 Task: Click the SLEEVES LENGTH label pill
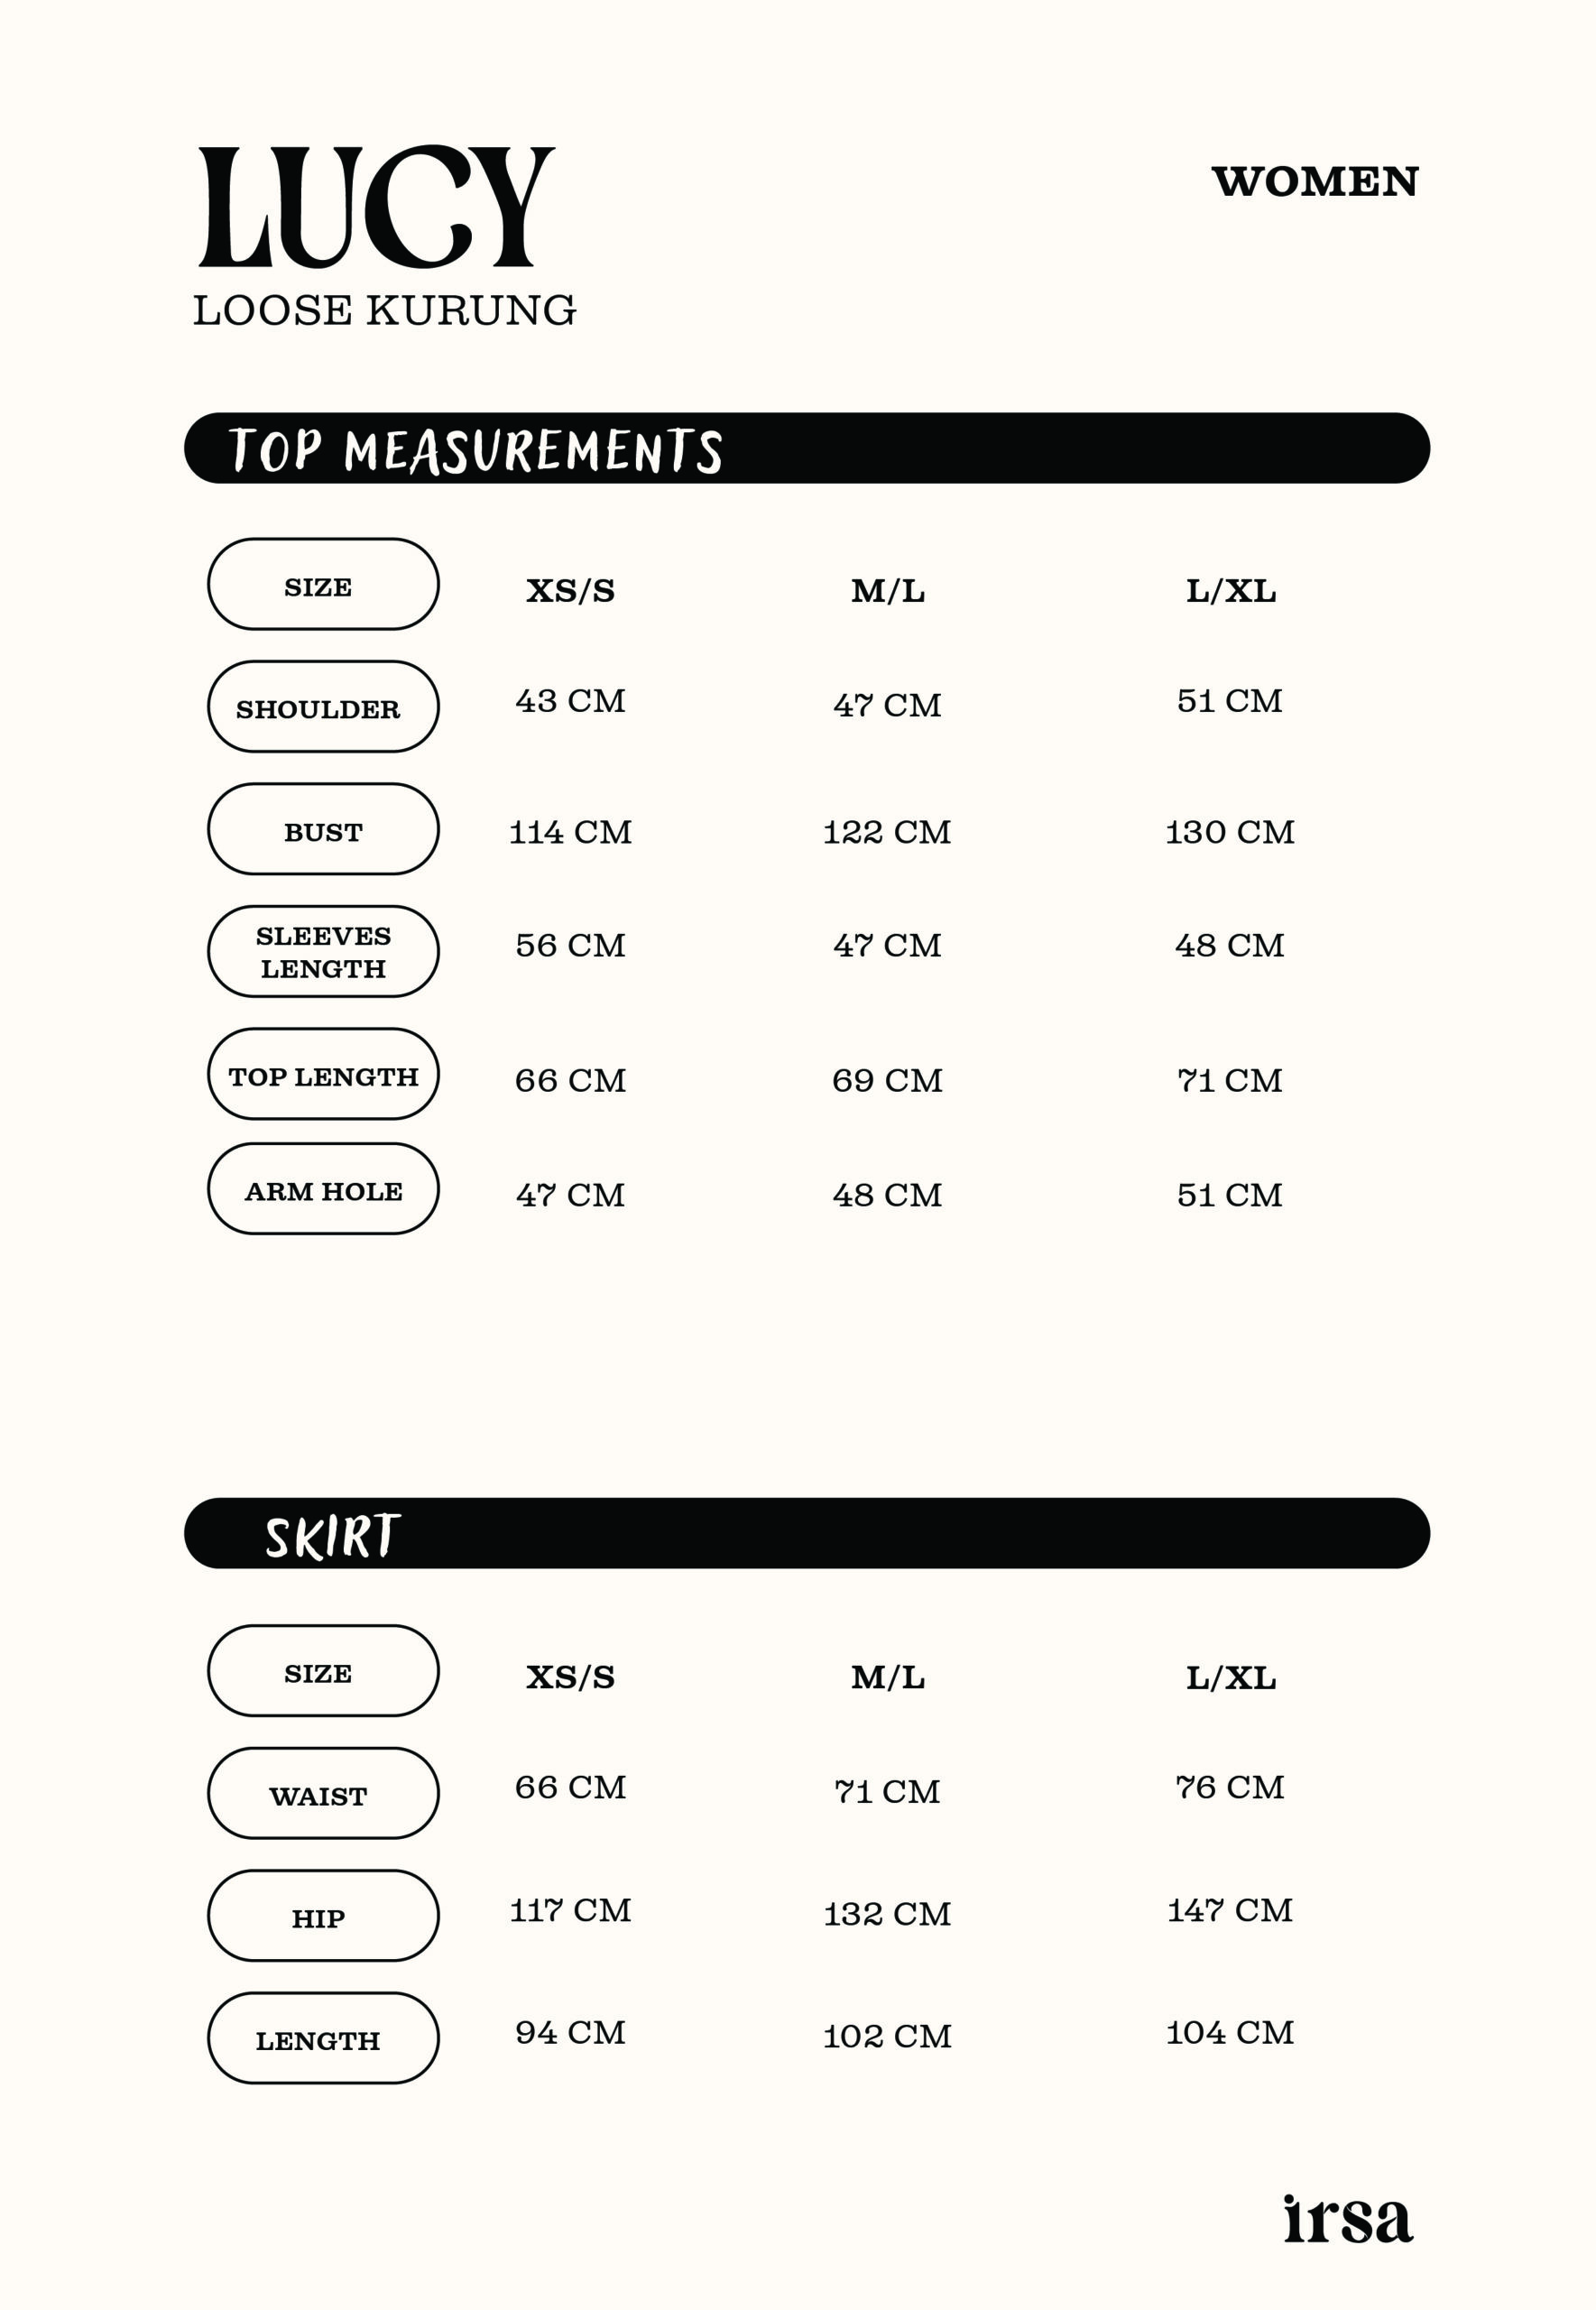tap(323, 952)
